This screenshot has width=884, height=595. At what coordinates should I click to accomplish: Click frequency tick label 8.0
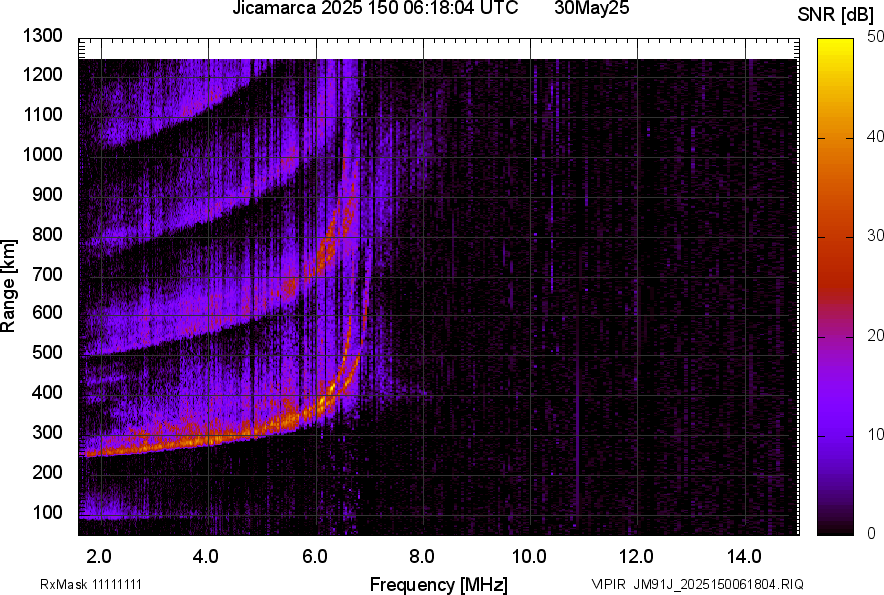422,557
